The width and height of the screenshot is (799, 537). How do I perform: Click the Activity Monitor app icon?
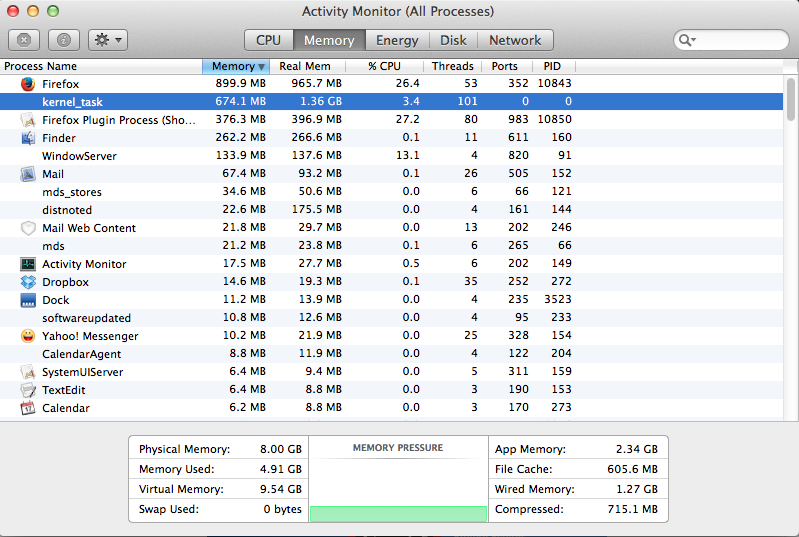pyautogui.click(x=28, y=264)
